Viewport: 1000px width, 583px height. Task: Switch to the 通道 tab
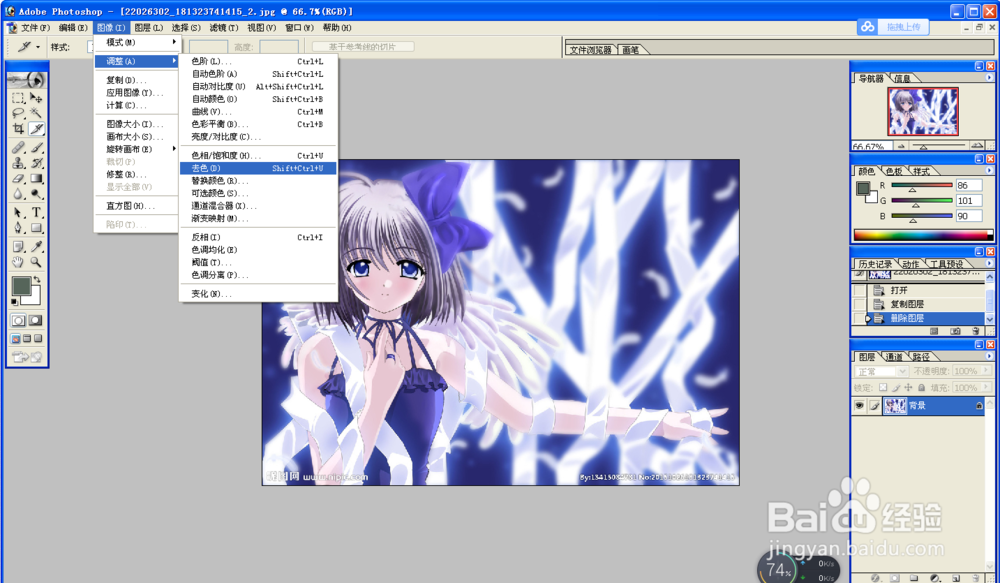(894, 357)
